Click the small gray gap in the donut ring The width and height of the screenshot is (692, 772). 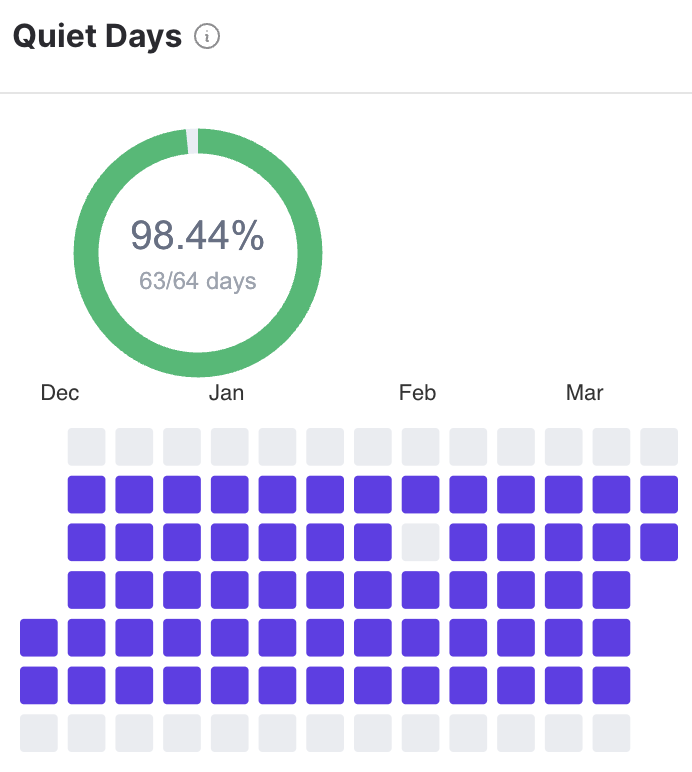click(192, 142)
